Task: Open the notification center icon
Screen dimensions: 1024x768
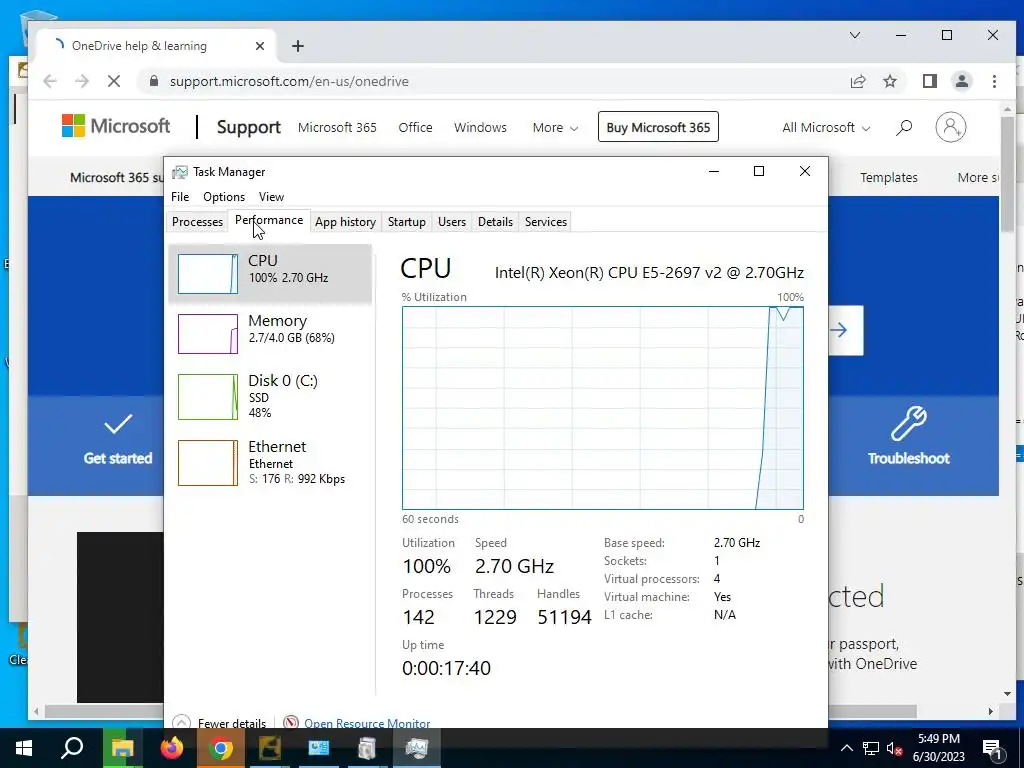Action: tap(992, 748)
